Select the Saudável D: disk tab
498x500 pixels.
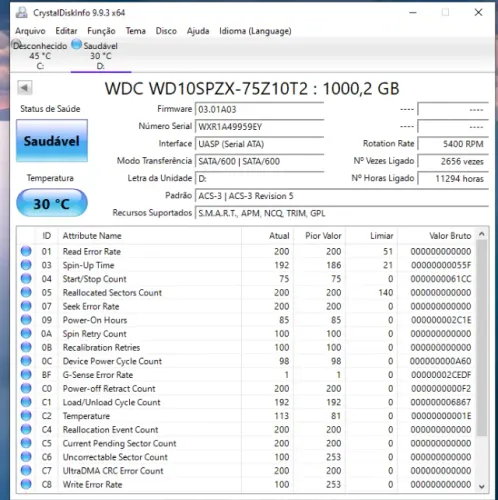click(101, 55)
